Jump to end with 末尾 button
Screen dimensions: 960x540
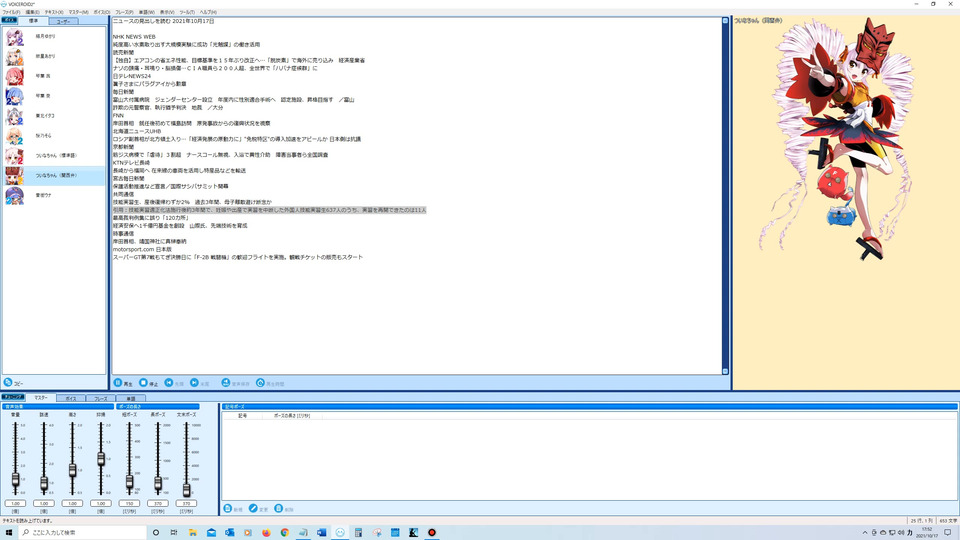[x=200, y=383]
